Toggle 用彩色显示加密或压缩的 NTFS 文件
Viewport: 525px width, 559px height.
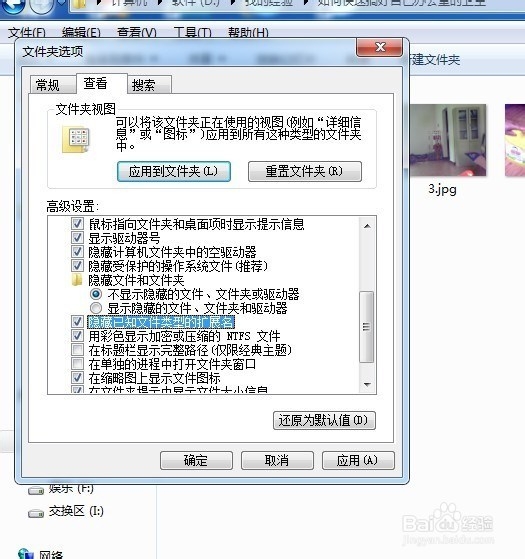[x=77, y=335]
